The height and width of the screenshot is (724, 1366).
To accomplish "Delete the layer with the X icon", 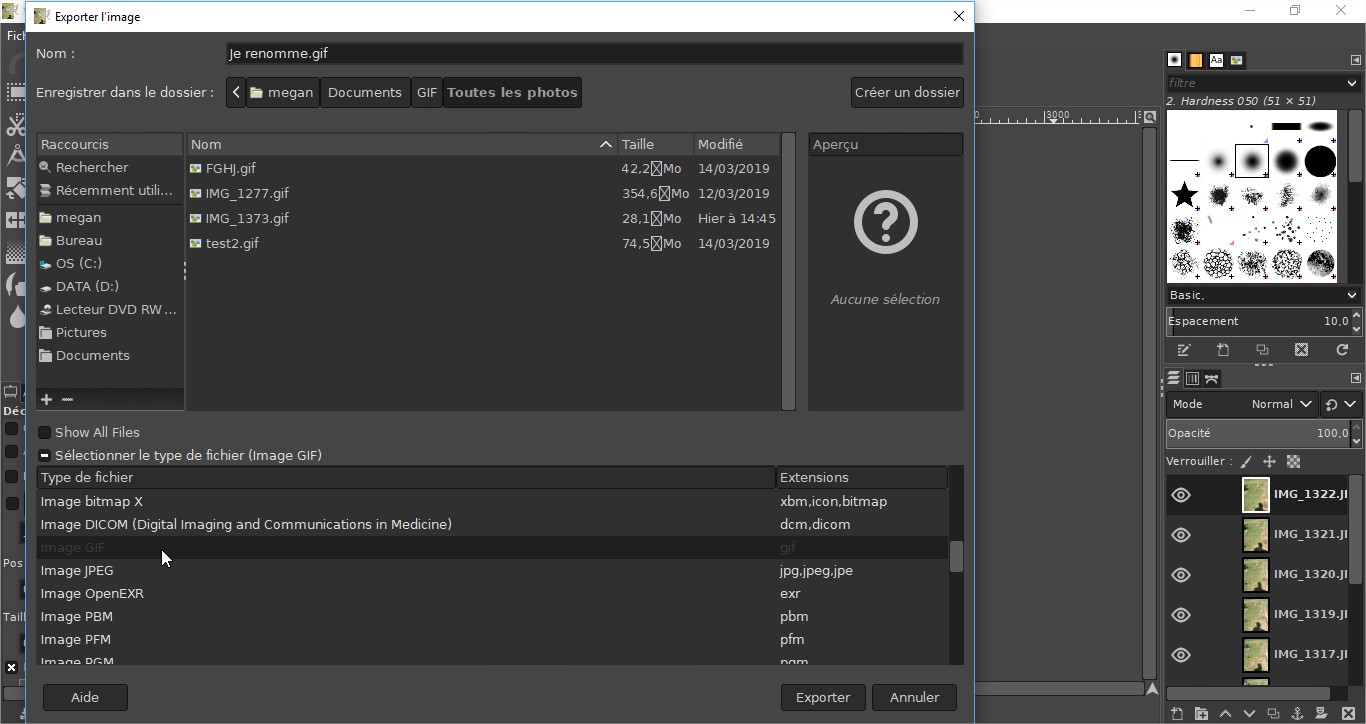I will 1347,714.
